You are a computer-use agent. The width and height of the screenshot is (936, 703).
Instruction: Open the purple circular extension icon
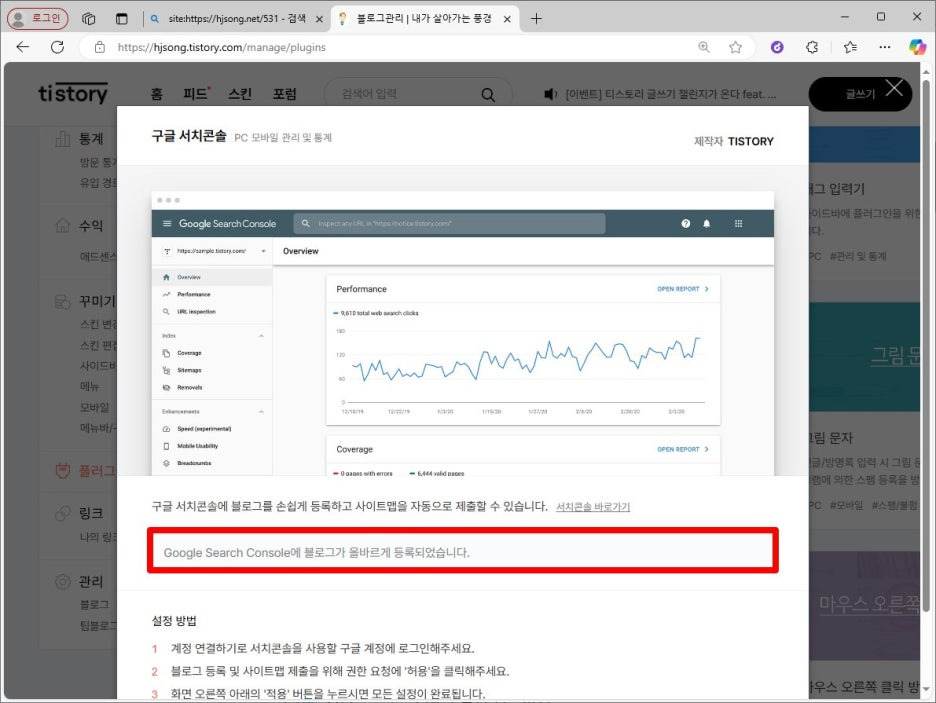click(777, 47)
